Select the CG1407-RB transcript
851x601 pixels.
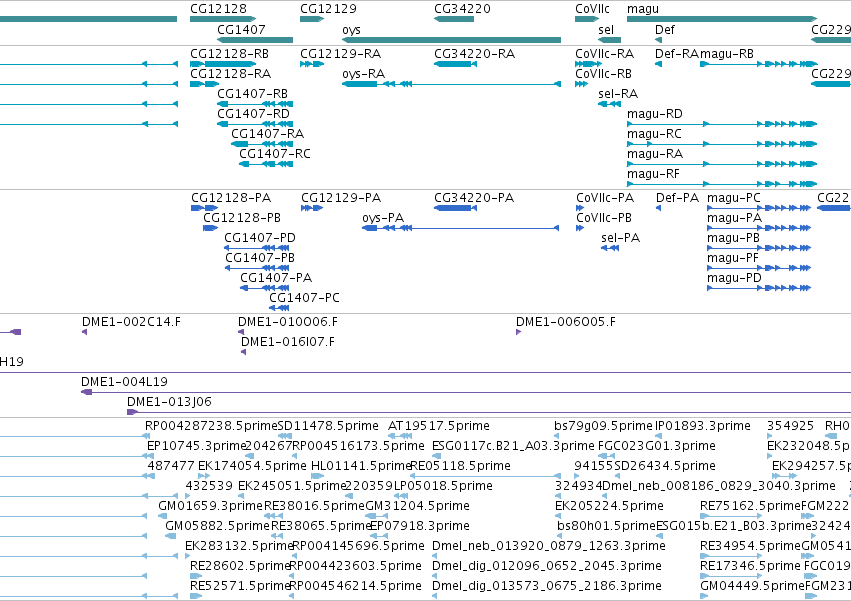tap(255, 104)
